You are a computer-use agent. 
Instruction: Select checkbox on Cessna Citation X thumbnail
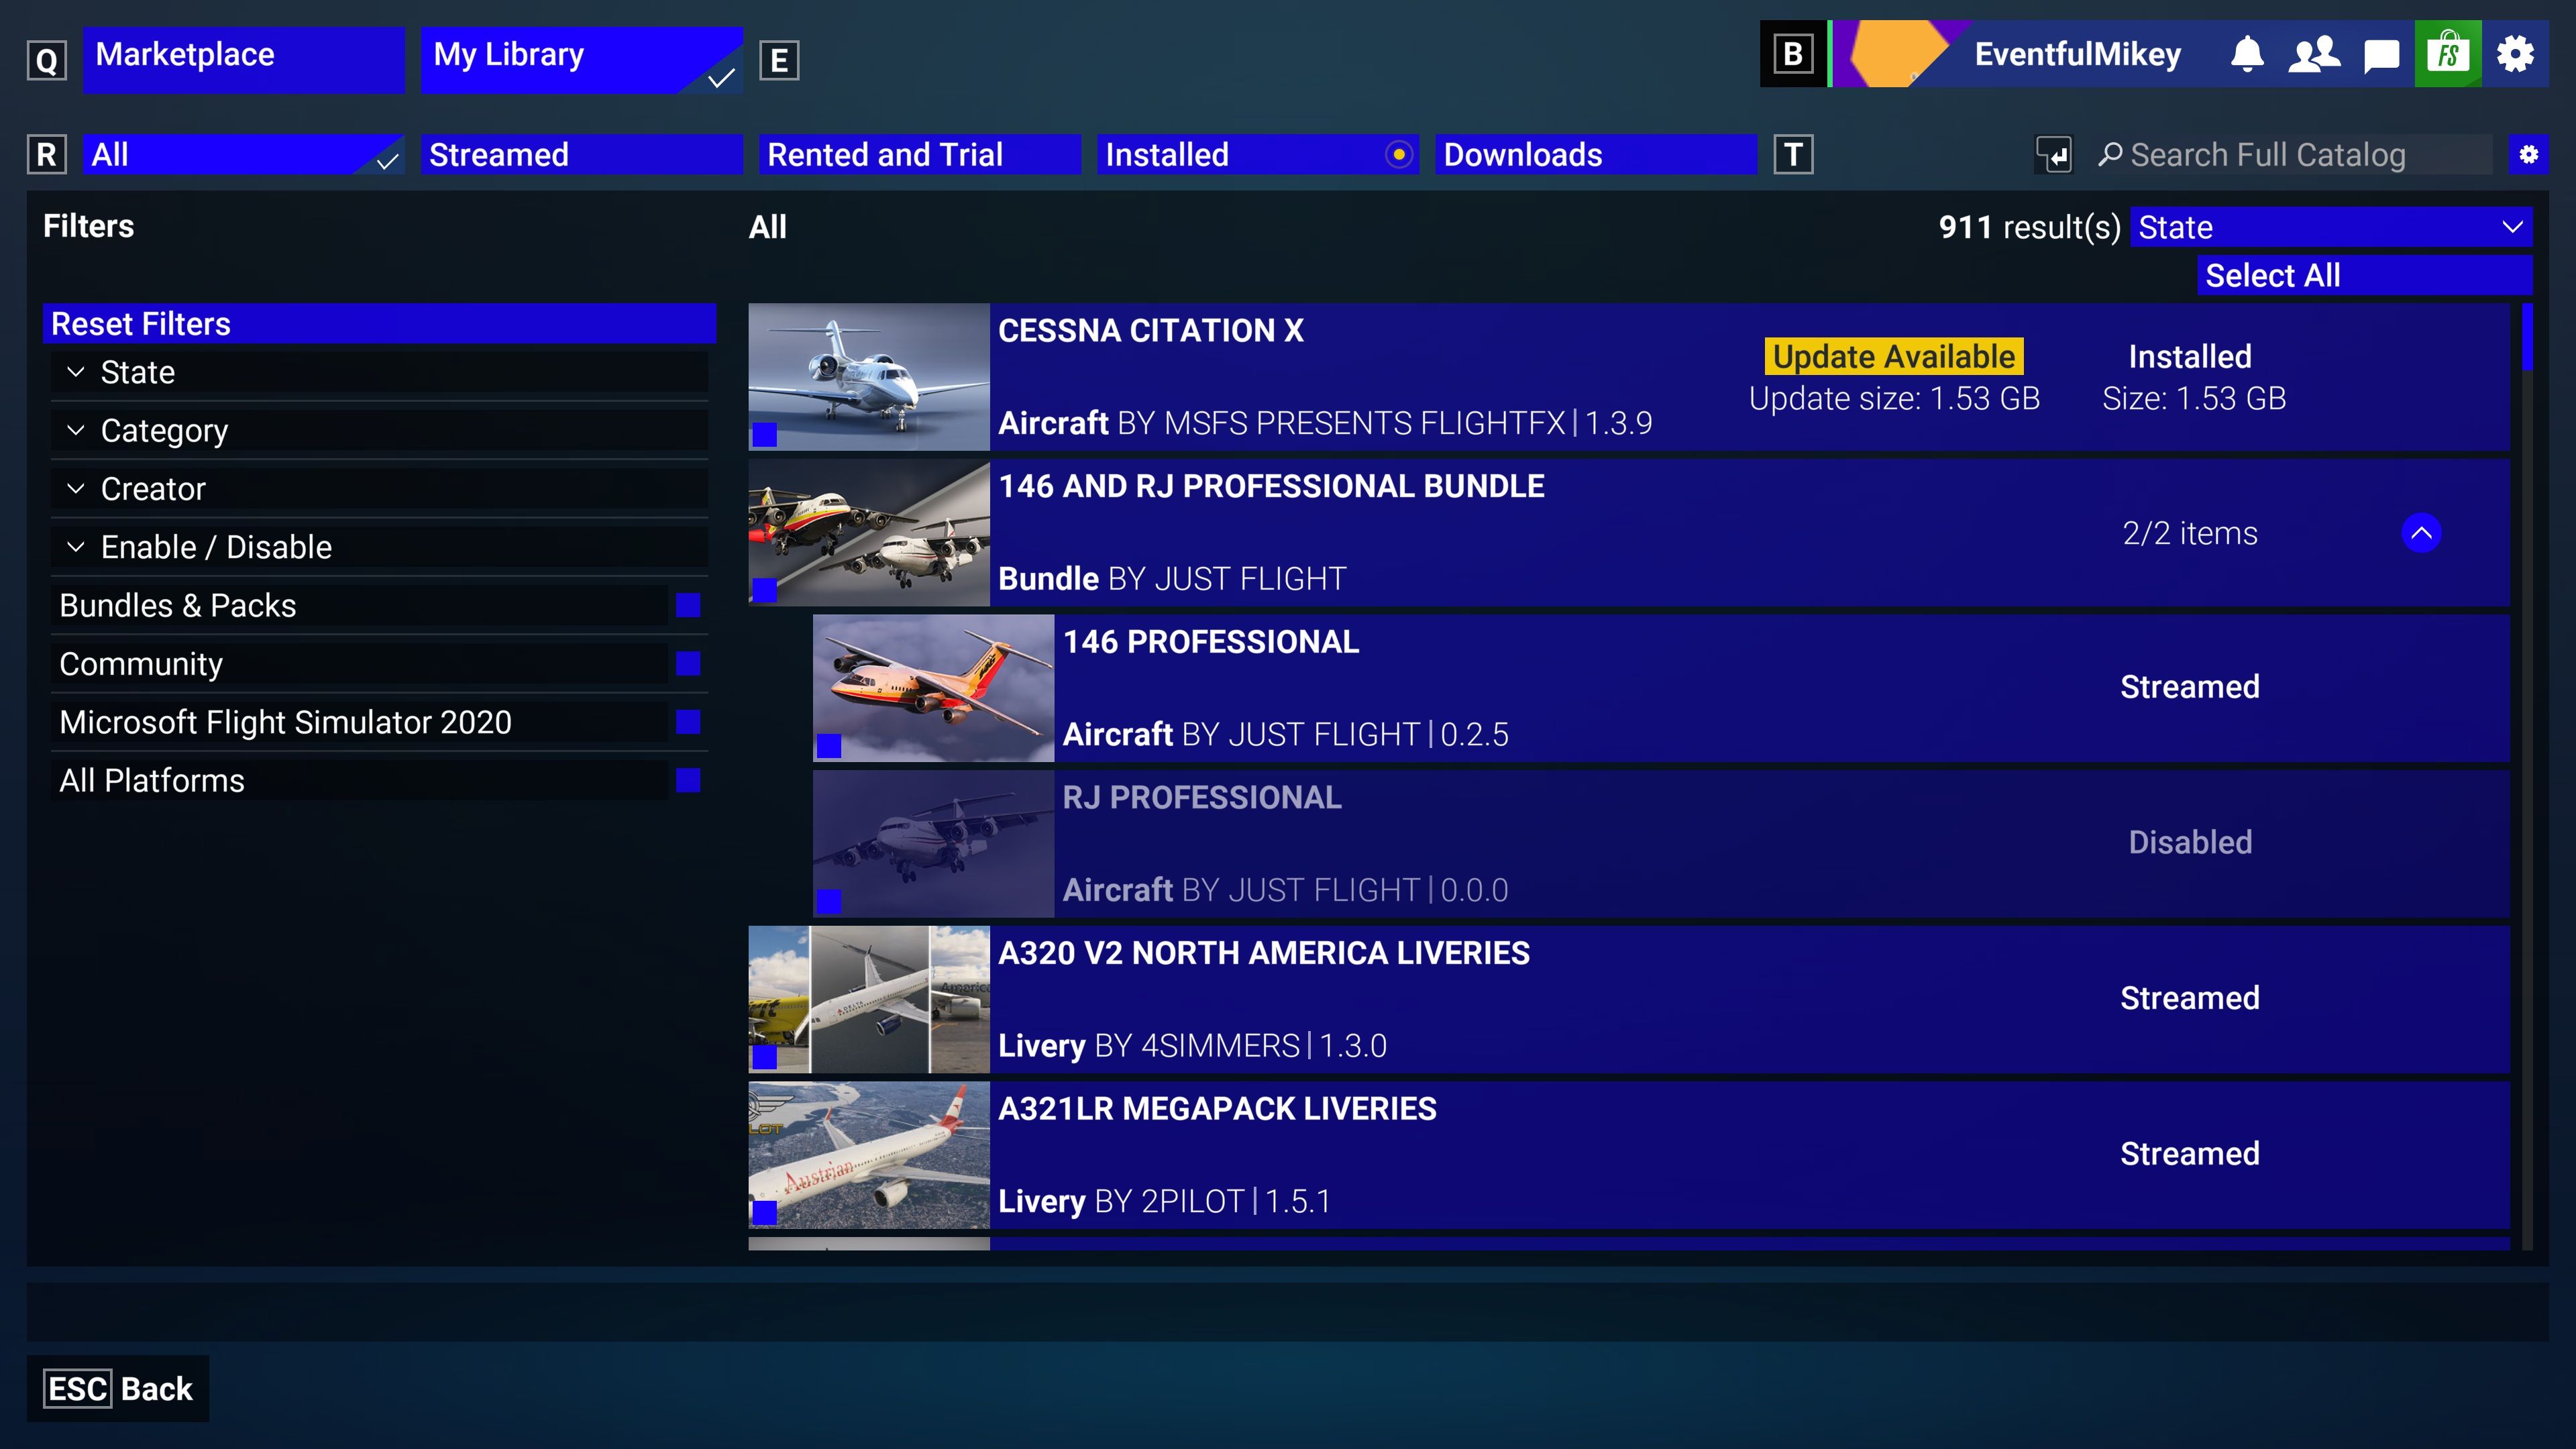(x=764, y=434)
